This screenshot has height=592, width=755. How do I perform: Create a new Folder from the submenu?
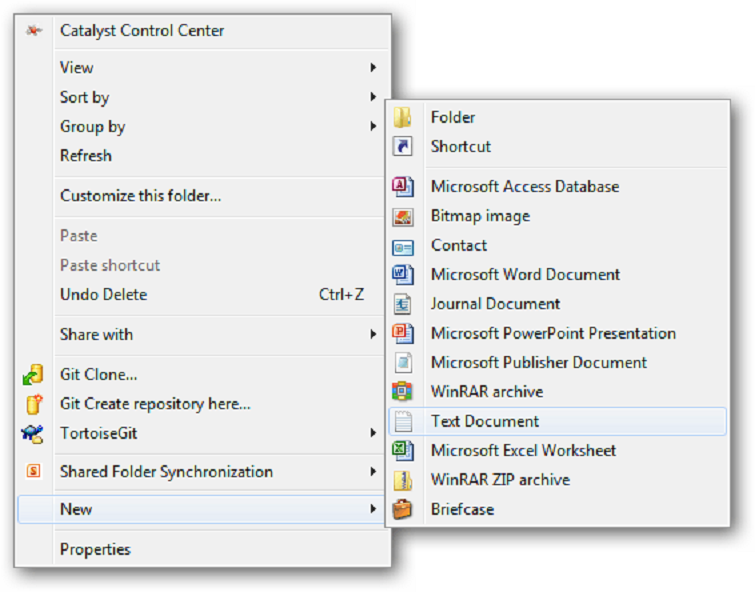click(453, 118)
